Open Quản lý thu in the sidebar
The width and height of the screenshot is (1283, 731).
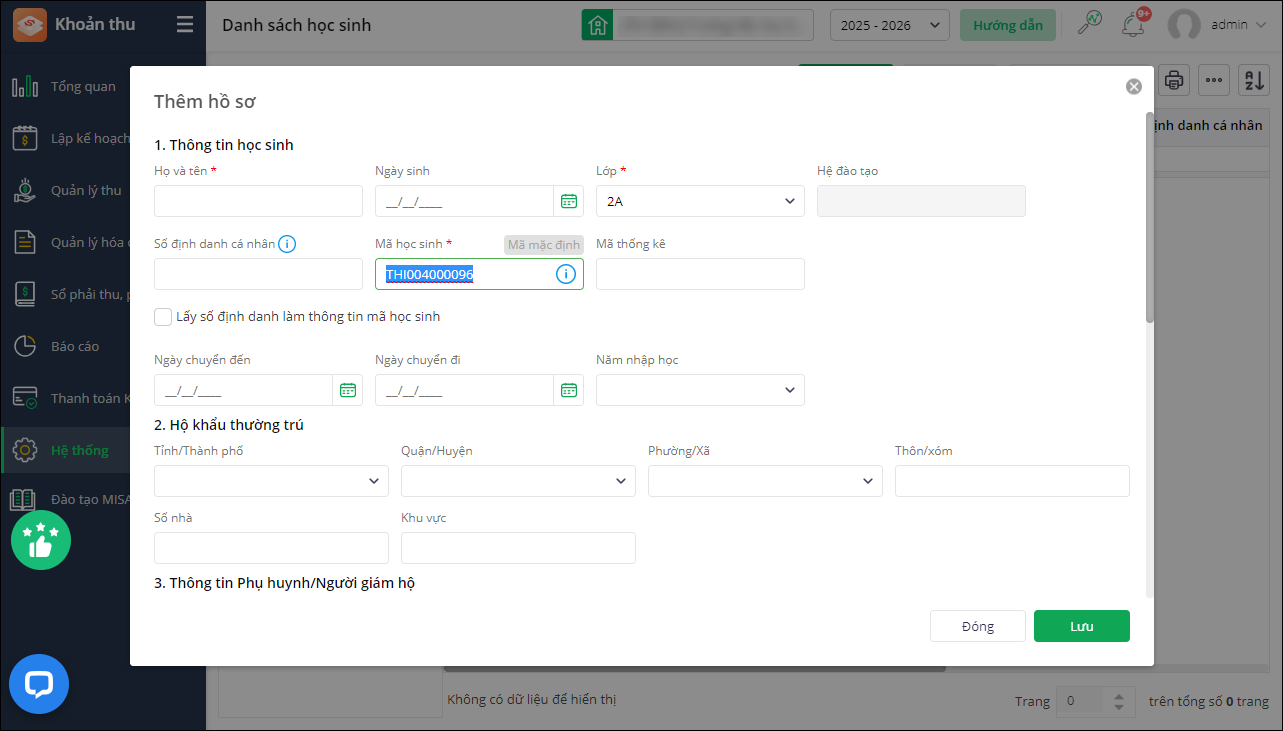click(x=86, y=190)
